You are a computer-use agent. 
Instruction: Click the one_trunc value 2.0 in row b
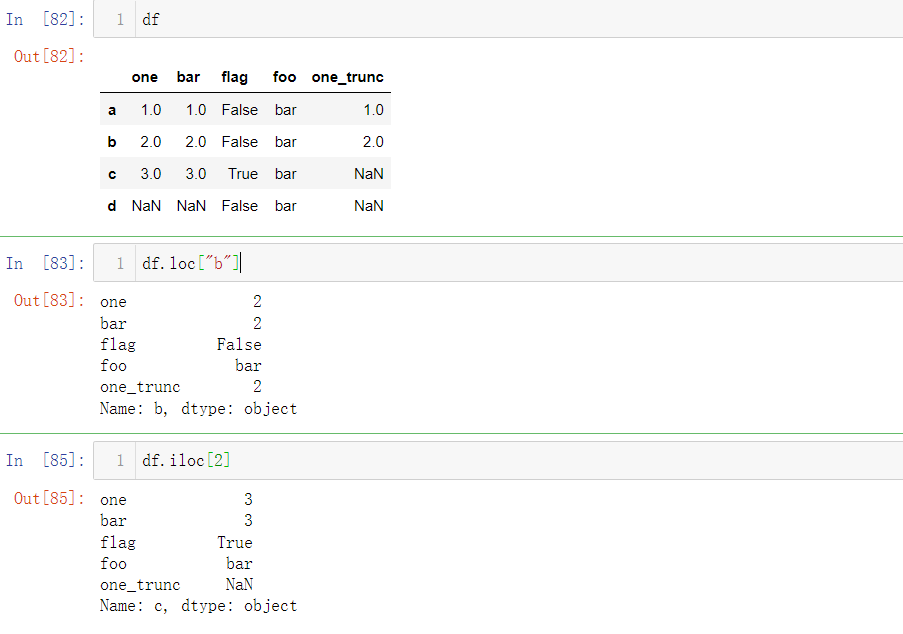(373, 142)
